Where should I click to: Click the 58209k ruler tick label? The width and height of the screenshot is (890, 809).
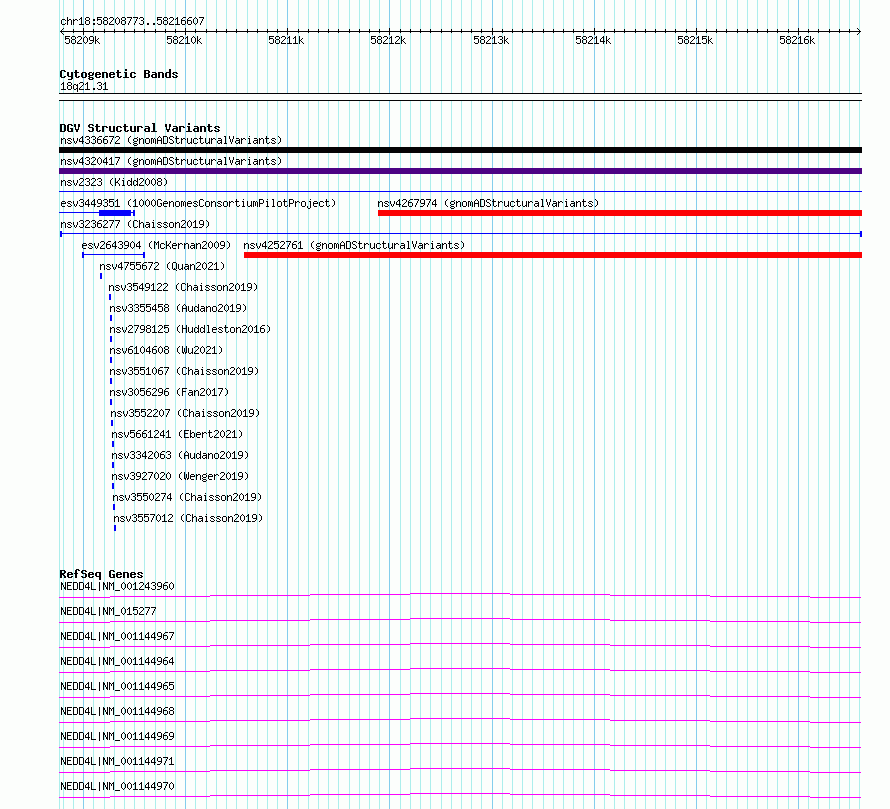coord(82,40)
